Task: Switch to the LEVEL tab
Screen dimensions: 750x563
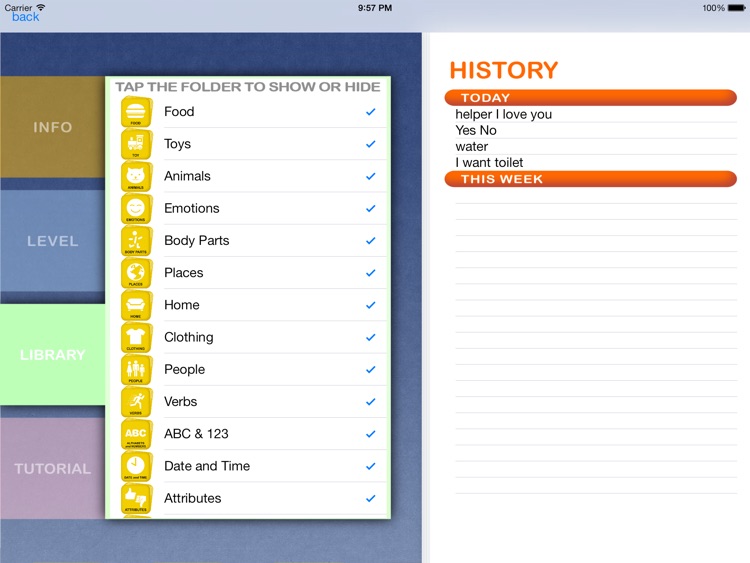Action: pos(53,241)
